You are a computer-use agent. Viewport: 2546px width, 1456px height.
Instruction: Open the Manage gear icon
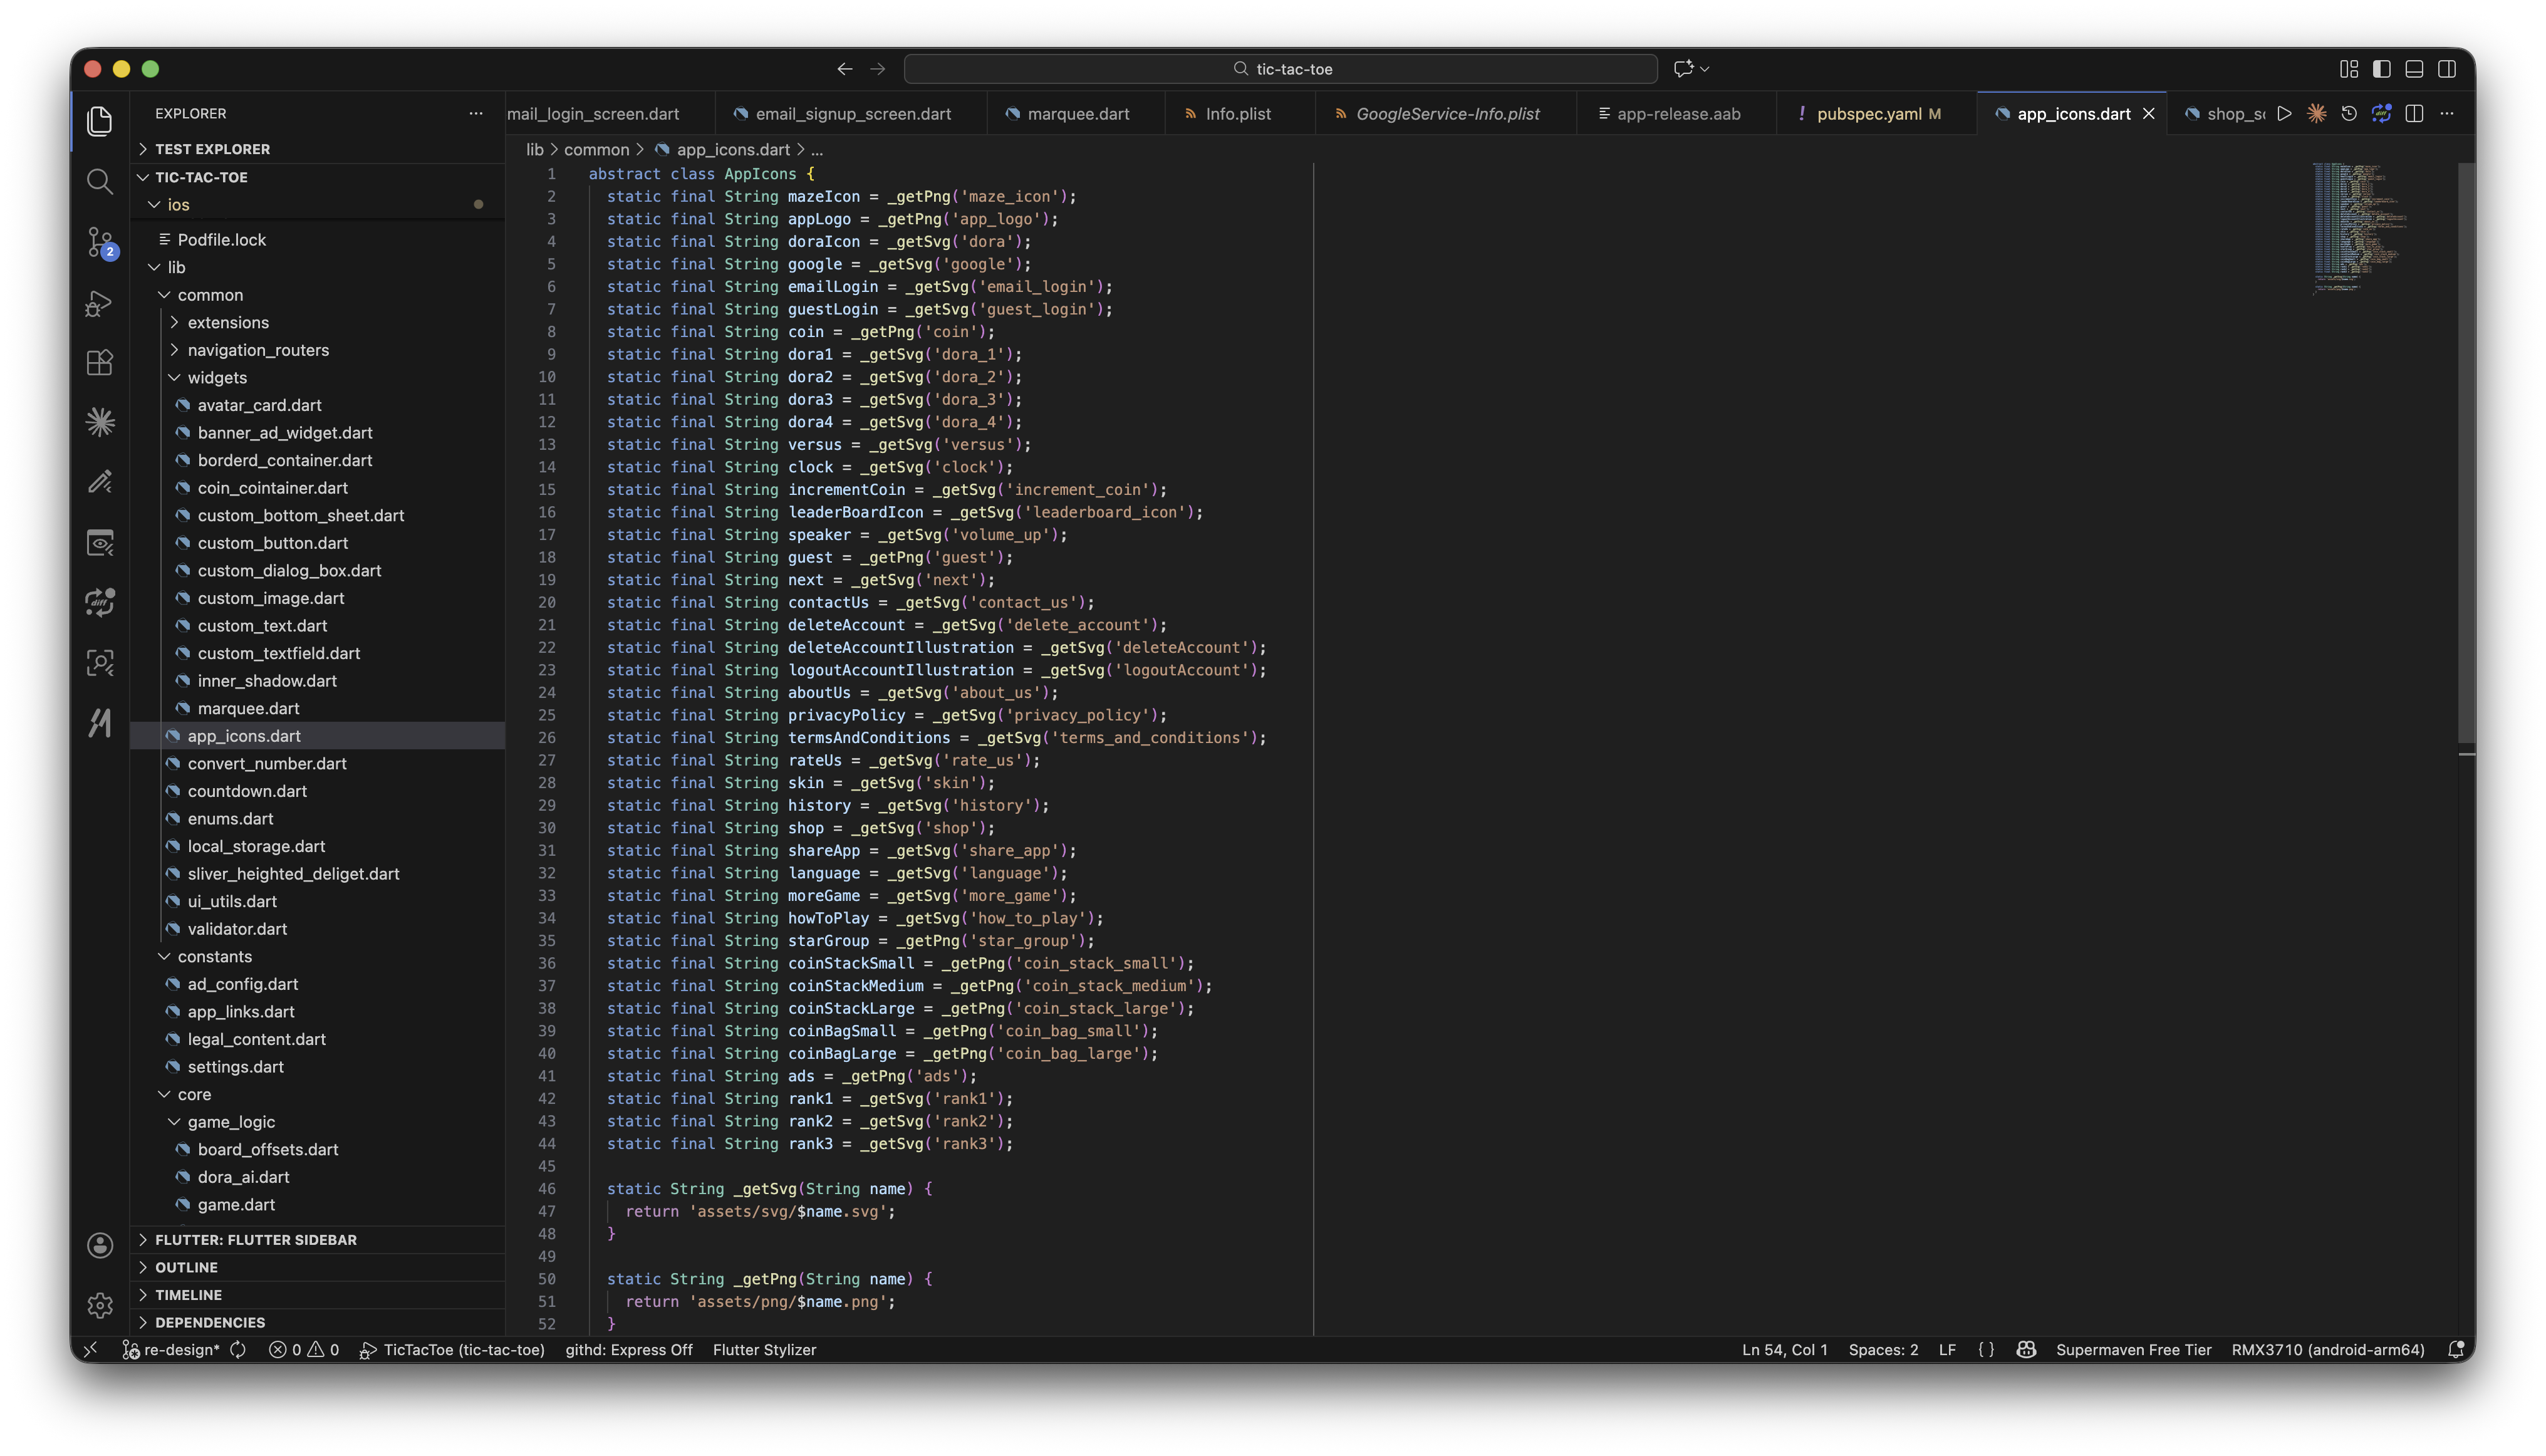click(99, 1305)
